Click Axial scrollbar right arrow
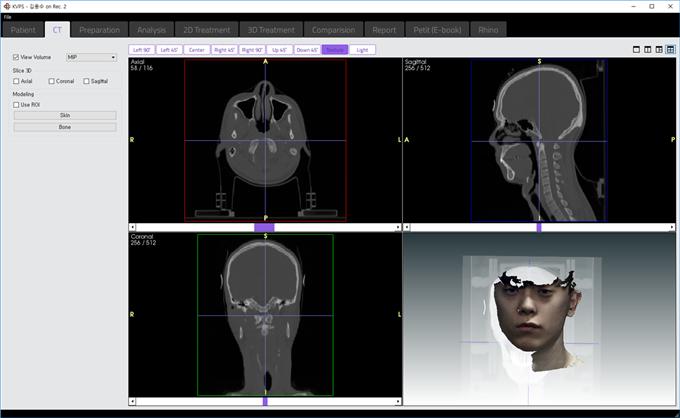Image resolution: width=680 pixels, height=418 pixels. pos(398,227)
